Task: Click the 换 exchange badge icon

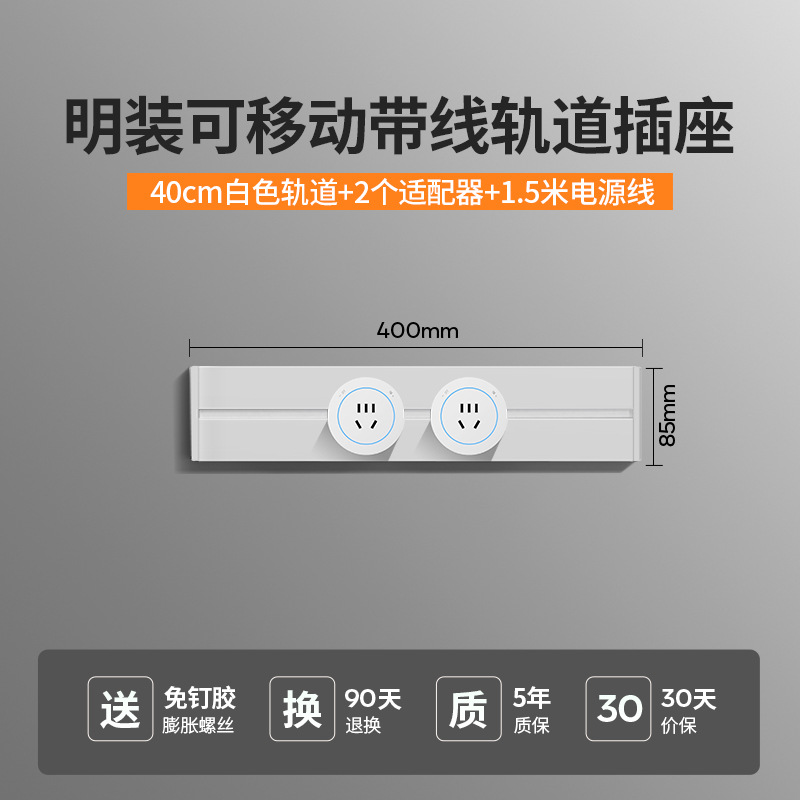Action: (302, 709)
